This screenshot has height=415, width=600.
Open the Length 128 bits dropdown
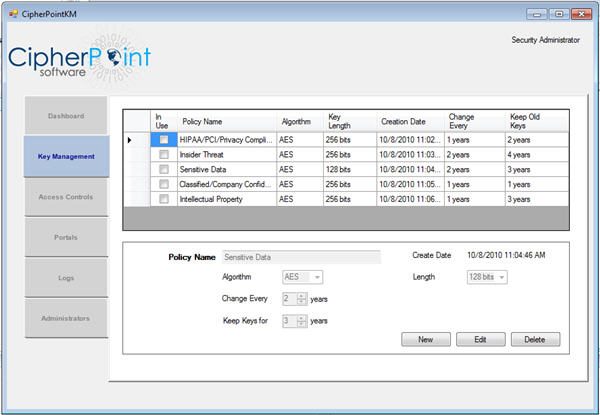pyautogui.click(x=502, y=277)
